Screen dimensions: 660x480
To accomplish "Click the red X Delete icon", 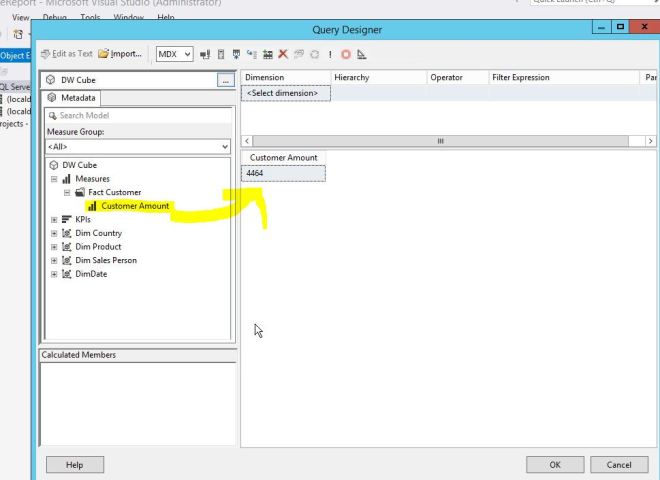I will pyautogui.click(x=283, y=54).
